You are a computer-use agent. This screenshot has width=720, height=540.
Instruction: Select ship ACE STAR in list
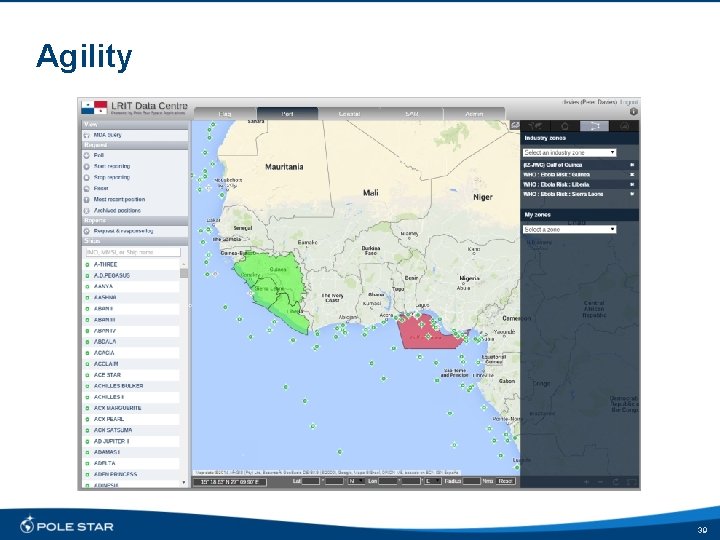tap(131, 375)
